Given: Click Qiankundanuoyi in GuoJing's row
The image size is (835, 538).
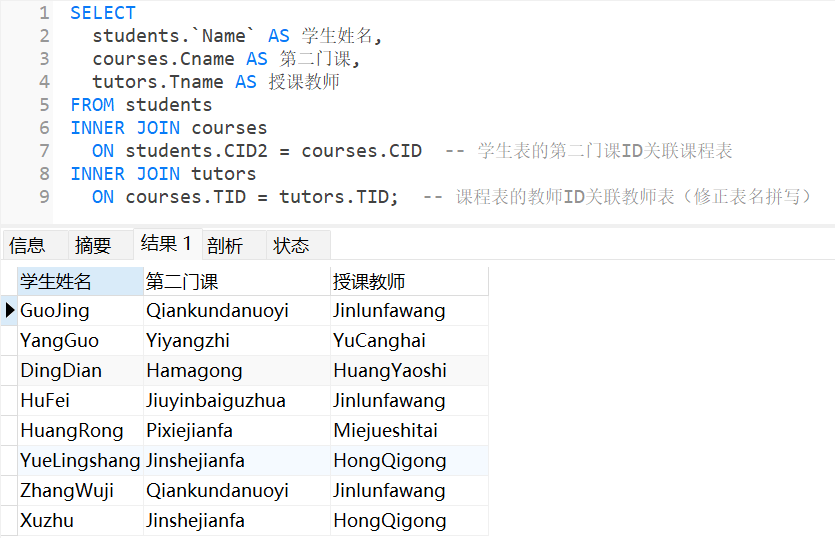Looking at the screenshot, I should pyautogui.click(x=237, y=311).
